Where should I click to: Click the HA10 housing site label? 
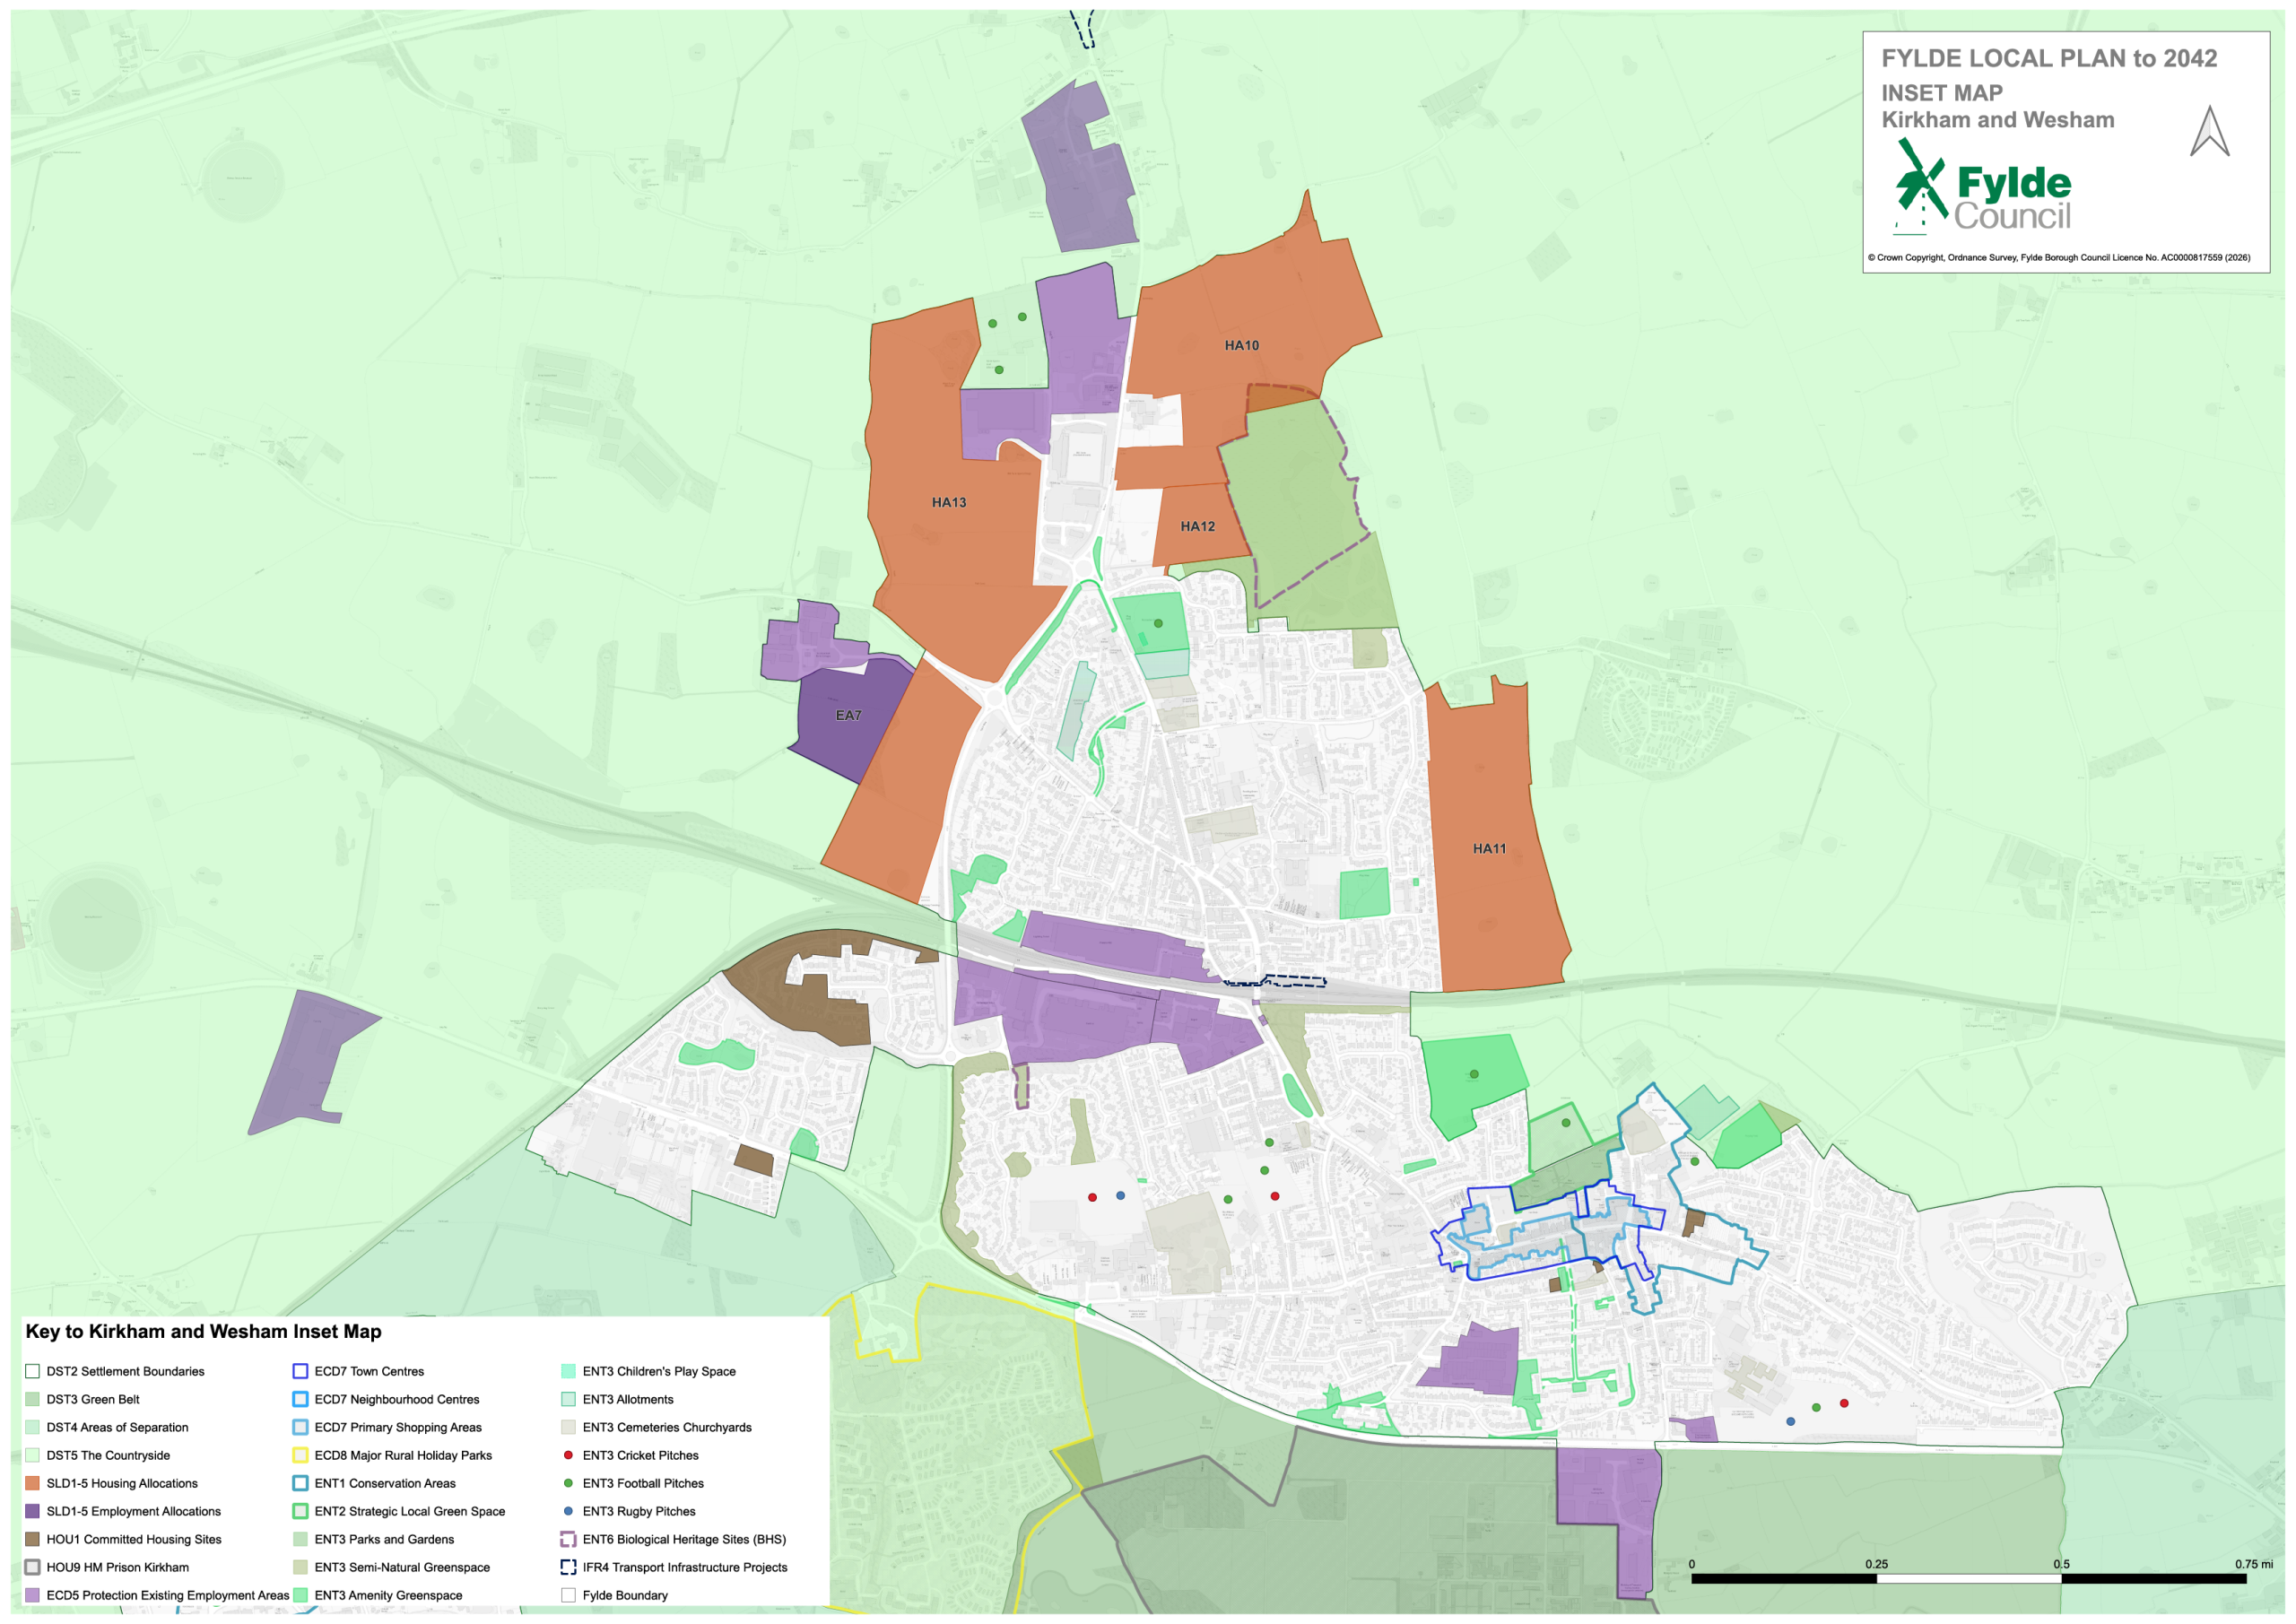1242,345
